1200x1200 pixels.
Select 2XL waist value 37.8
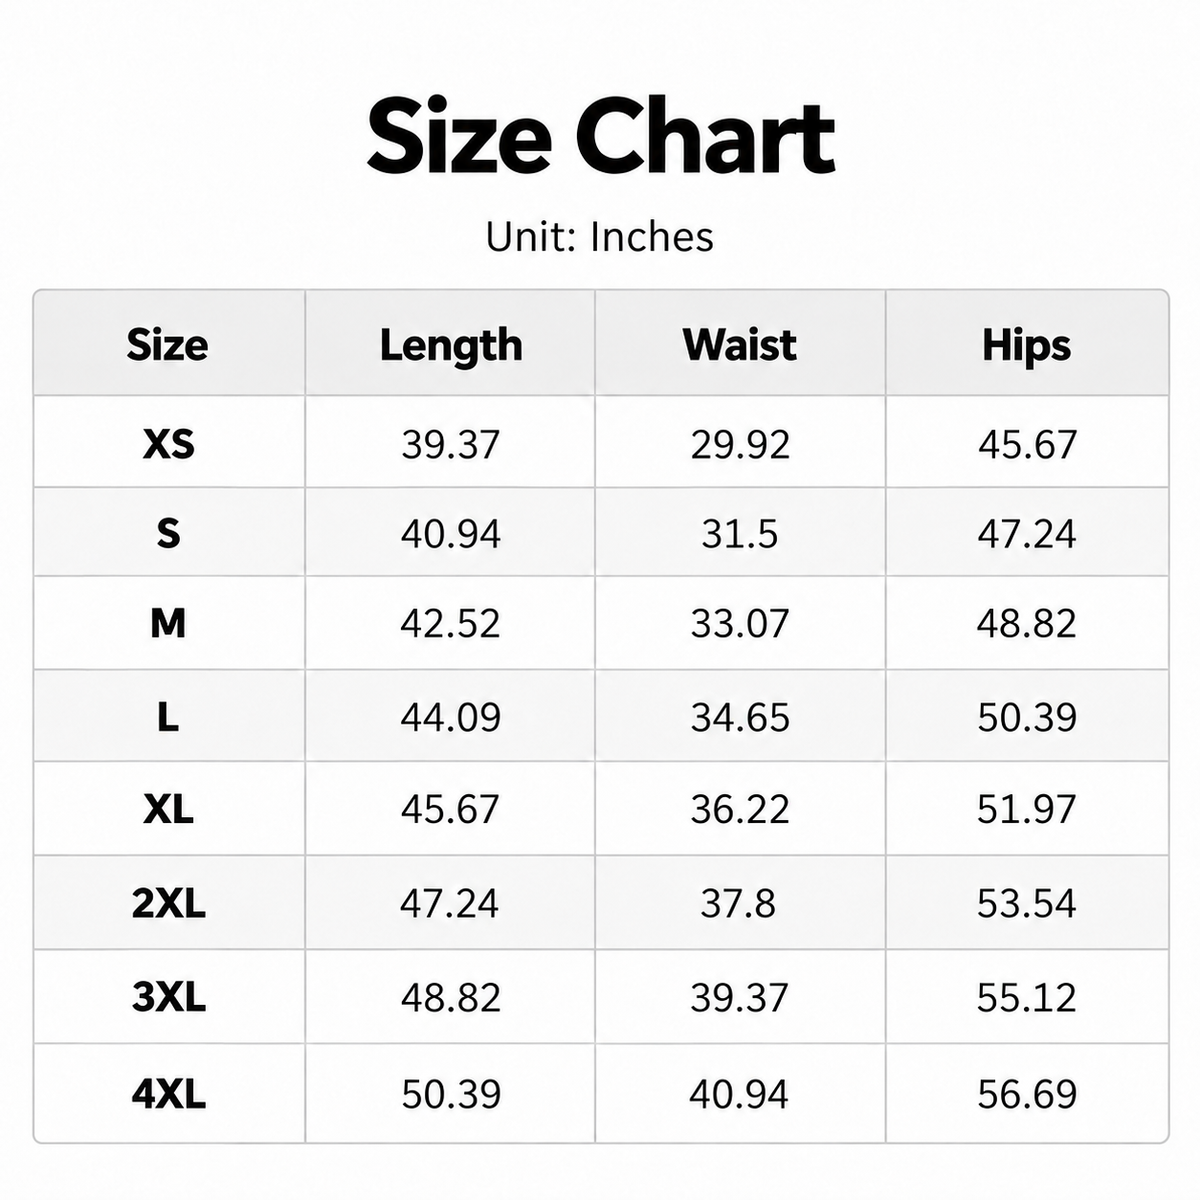(738, 904)
